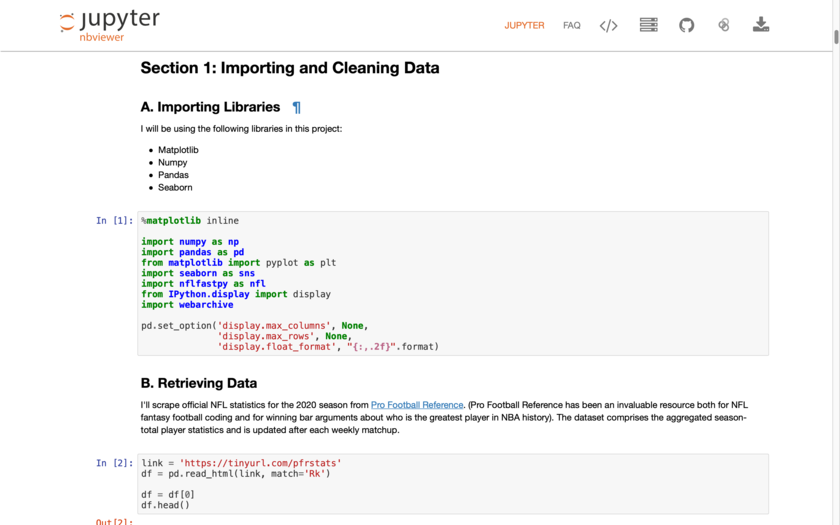This screenshot has width=840, height=525.
Task: Click the tinyurl pfrstats string in code
Action: point(260,463)
